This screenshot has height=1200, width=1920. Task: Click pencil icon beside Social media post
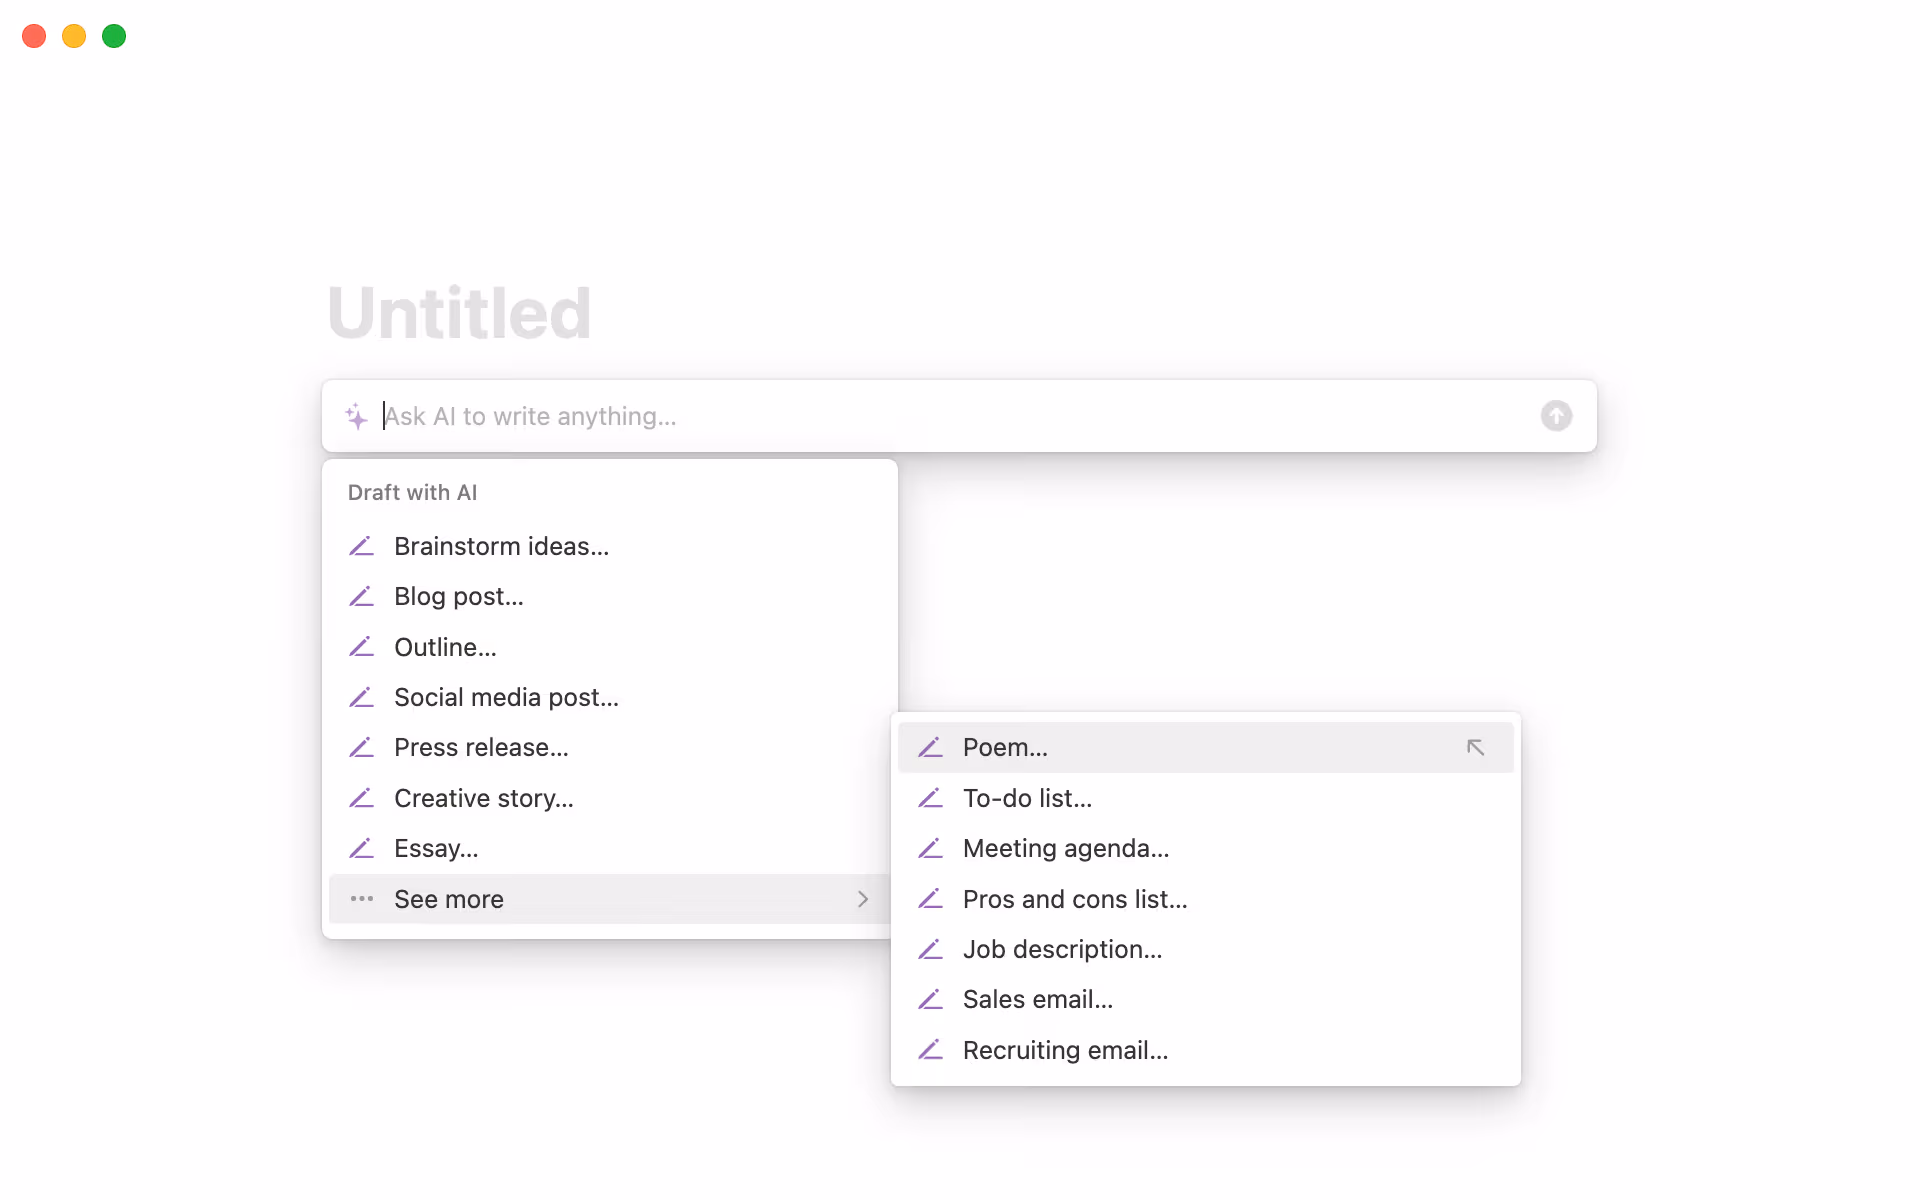click(x=361, y=697)
